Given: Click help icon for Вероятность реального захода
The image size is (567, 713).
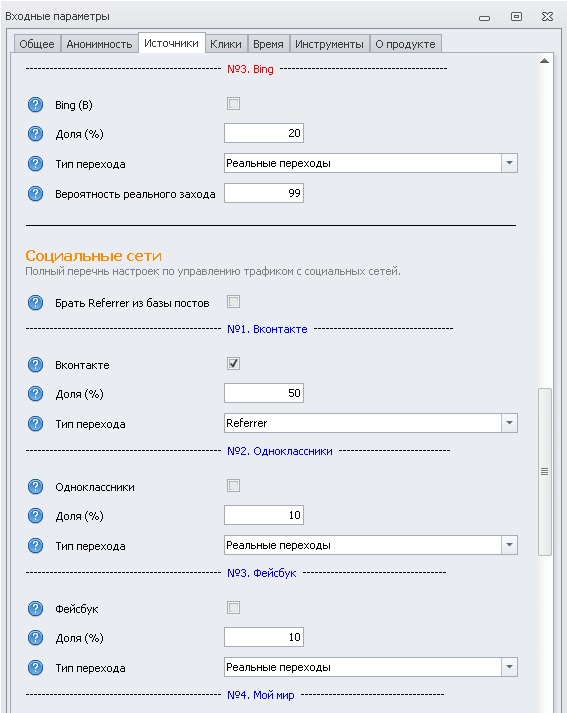Looking at the screenshot, I should [35, 194].
